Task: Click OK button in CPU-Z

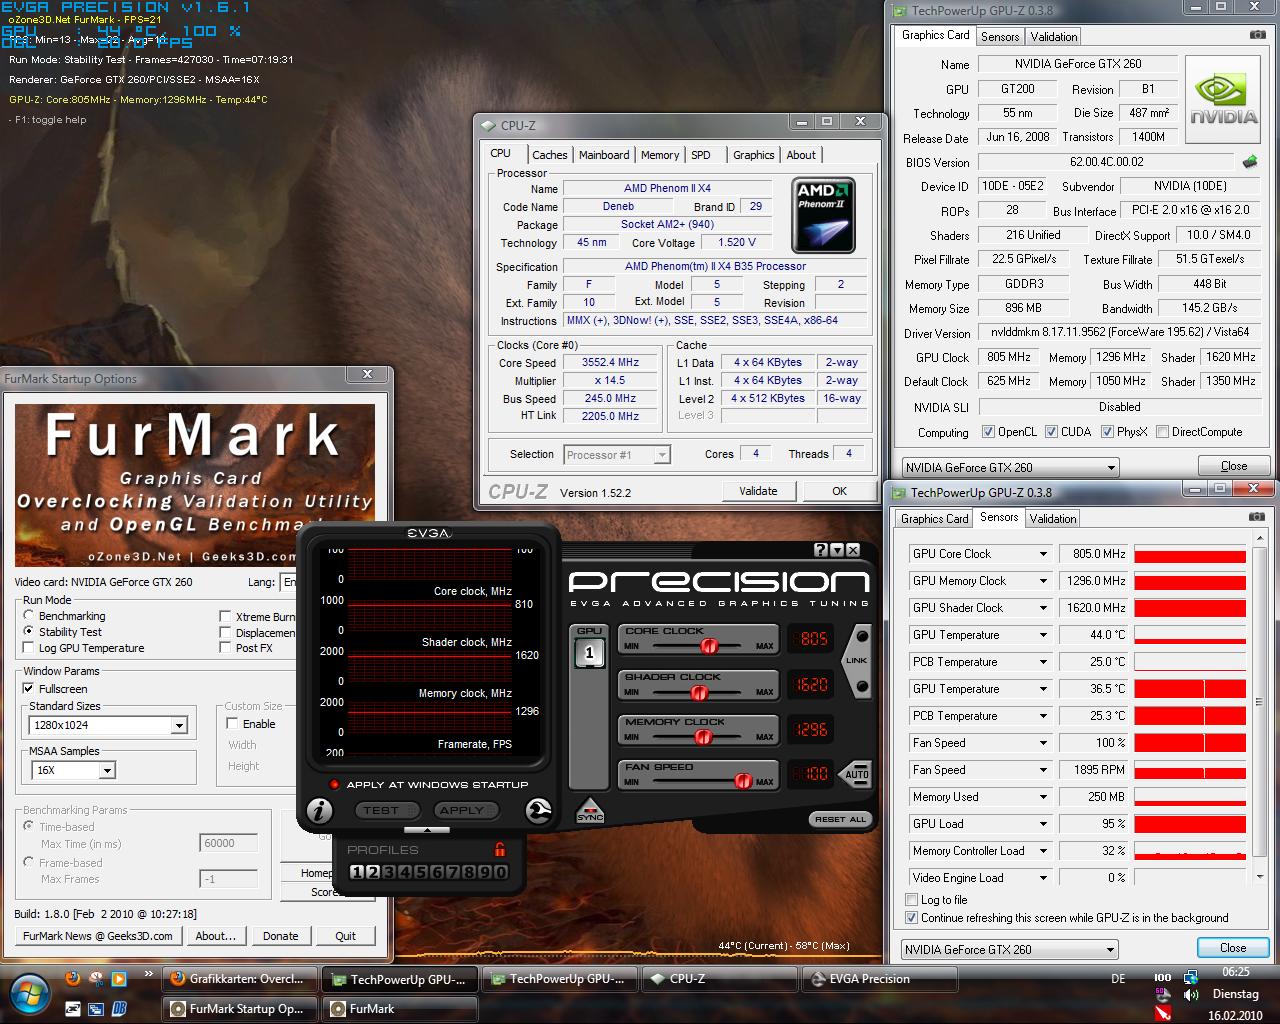Action: point(839,491)
